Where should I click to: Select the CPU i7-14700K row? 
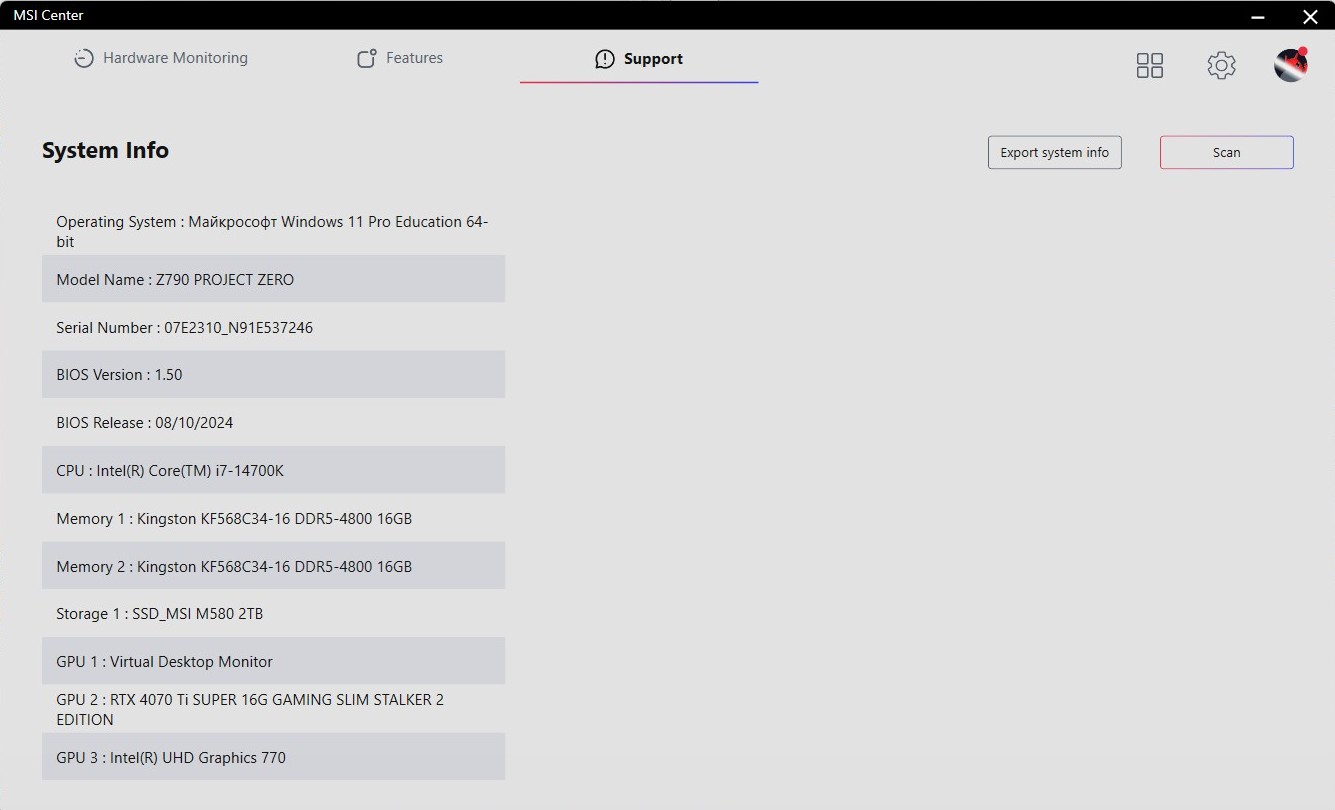(x=273, y=470)
